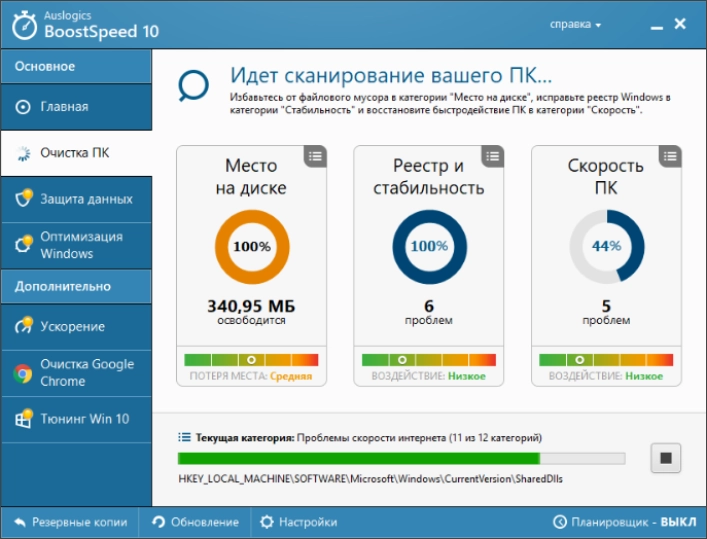Minimize the BoostSpeed window

tap(656, 27)
